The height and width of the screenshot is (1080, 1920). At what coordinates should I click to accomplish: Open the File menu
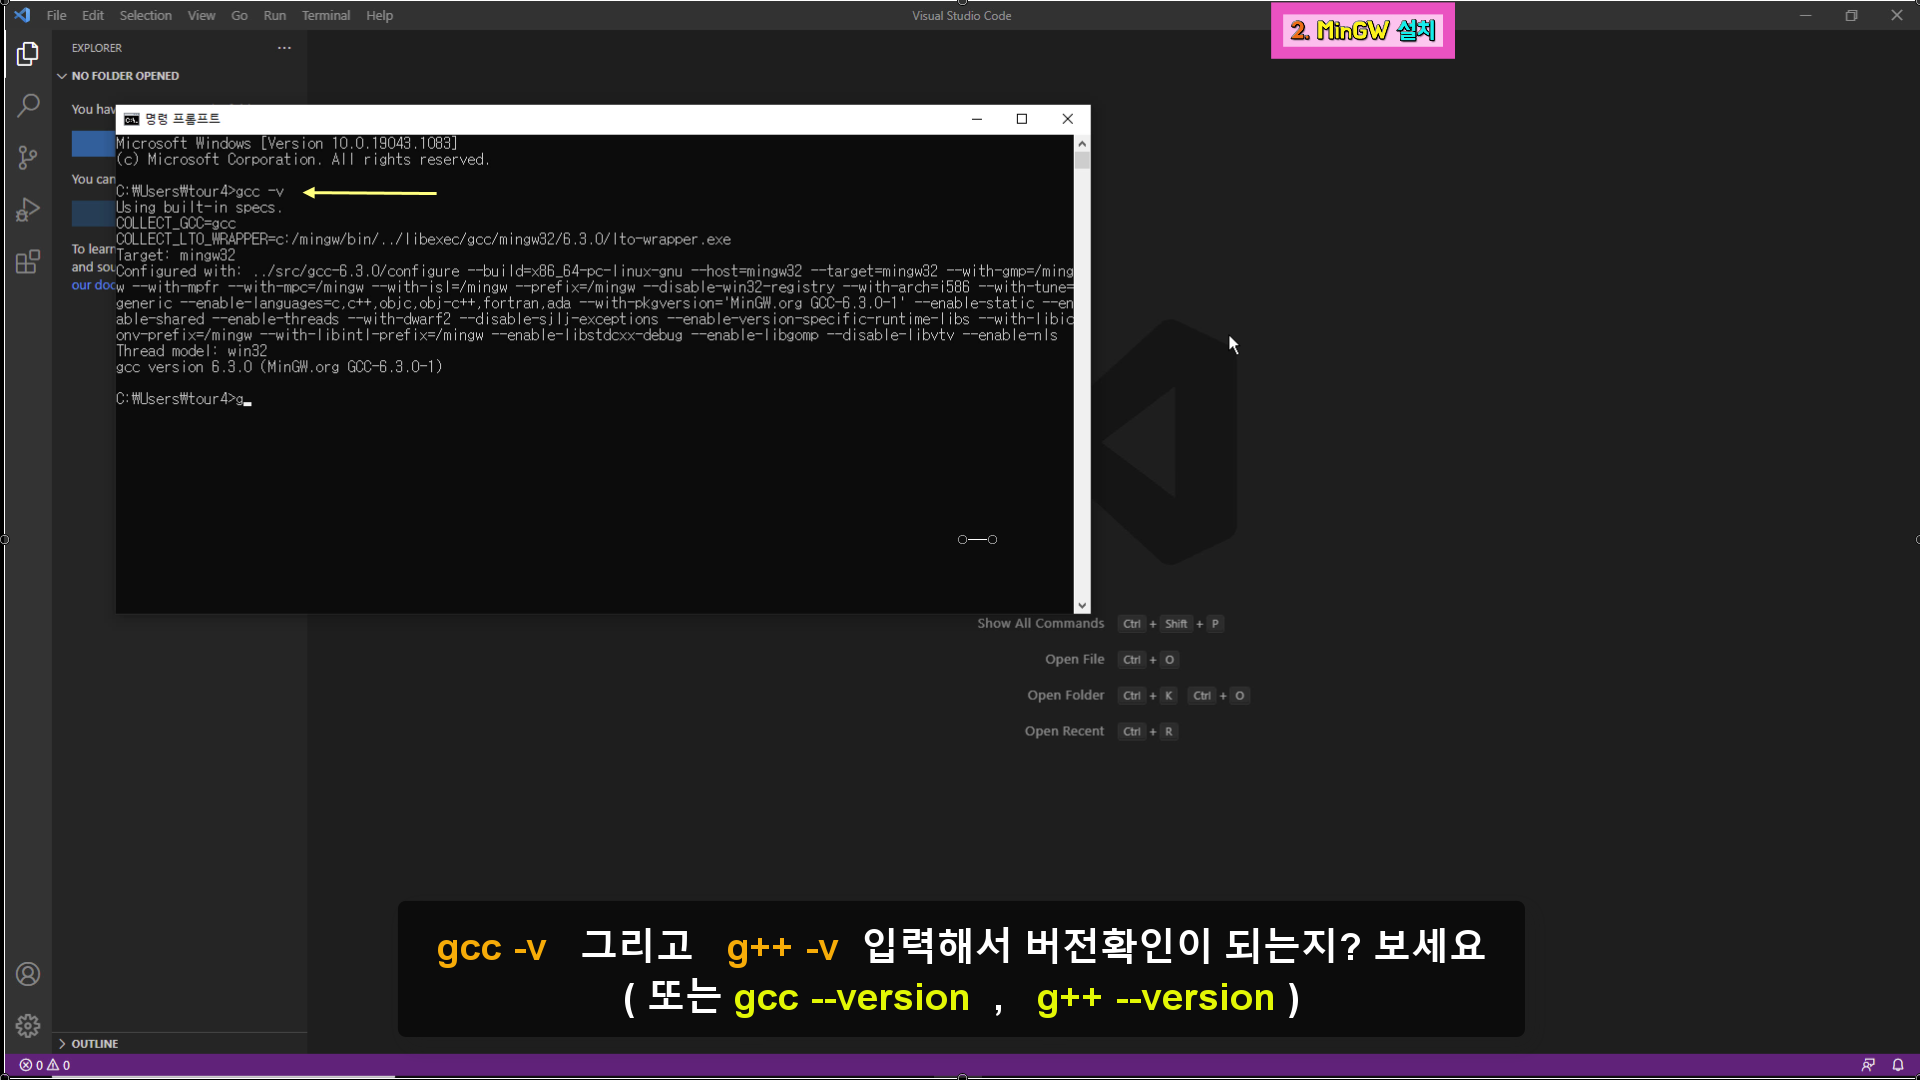[x=56, y=16]
